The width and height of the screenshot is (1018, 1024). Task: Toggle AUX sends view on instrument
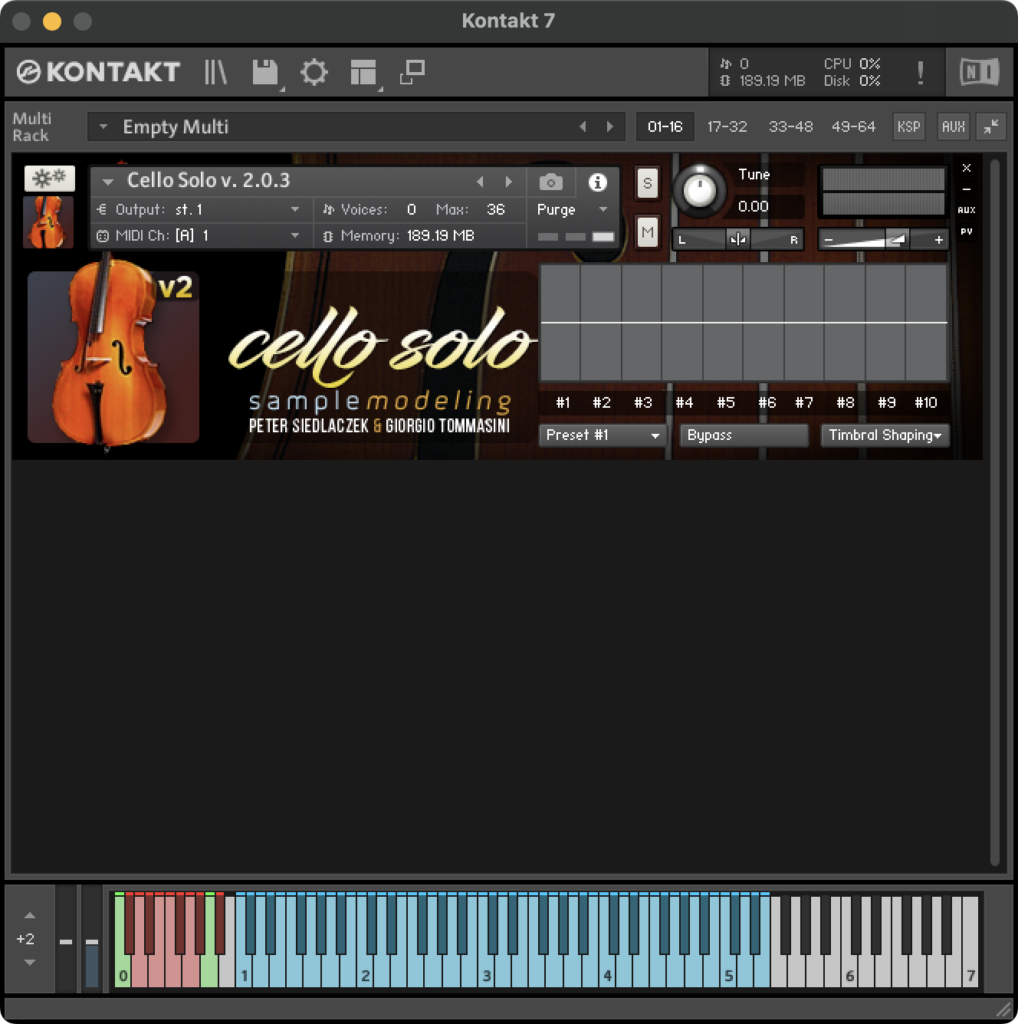[966, 210]
